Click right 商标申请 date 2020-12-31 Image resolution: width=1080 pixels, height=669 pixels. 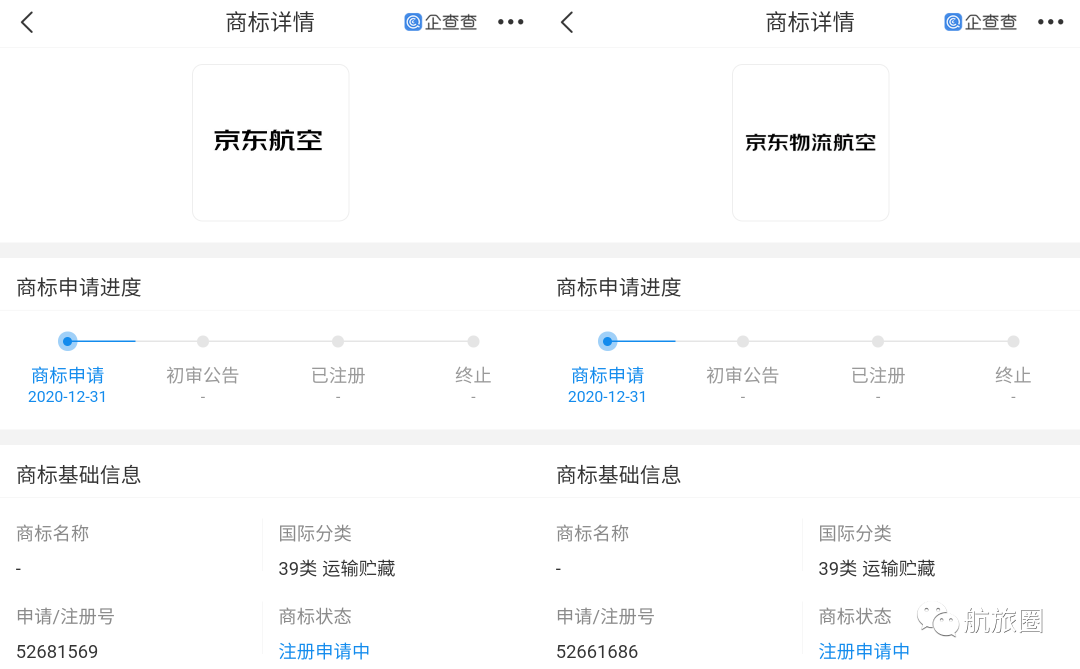point(607,397)
